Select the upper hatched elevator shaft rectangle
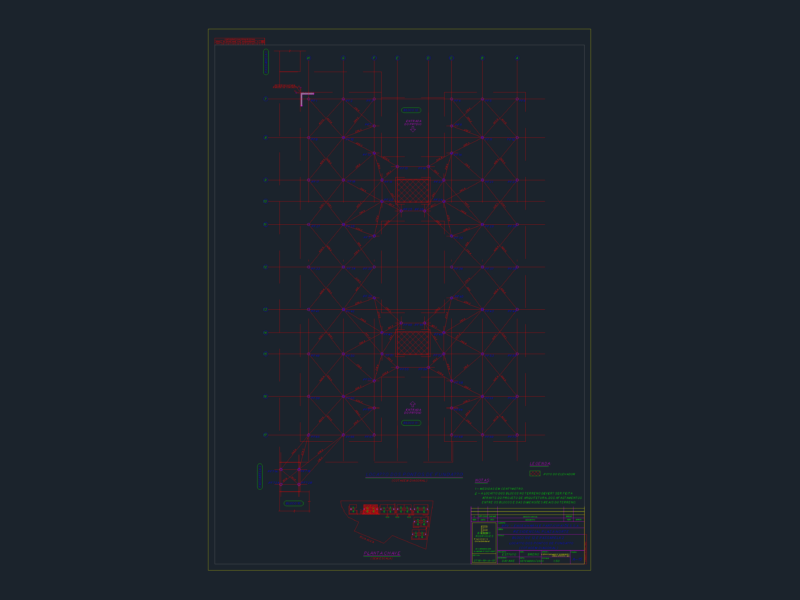This screenshot has width=800, height=600. coord(413,190)
